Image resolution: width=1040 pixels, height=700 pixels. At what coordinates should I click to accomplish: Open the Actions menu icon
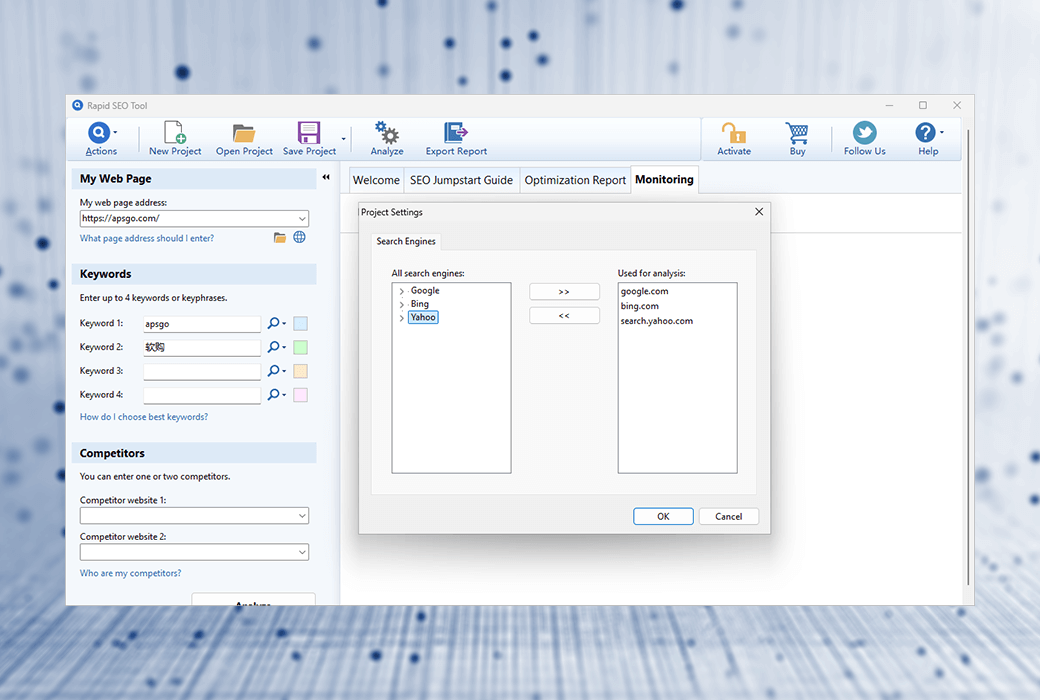click(99, 133)
